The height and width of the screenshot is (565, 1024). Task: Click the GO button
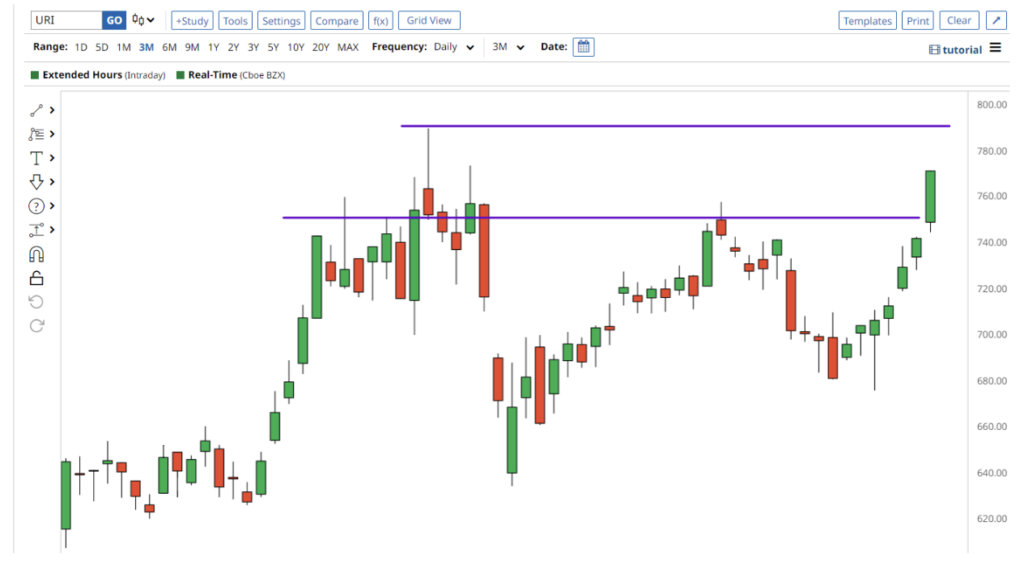[114, 20]
